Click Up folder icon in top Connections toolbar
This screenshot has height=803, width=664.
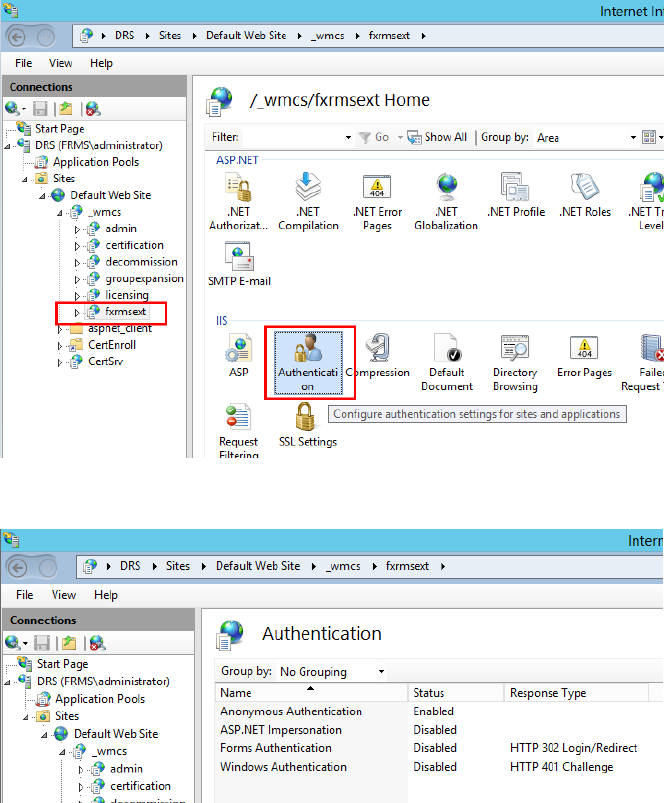tap(66, 109)
